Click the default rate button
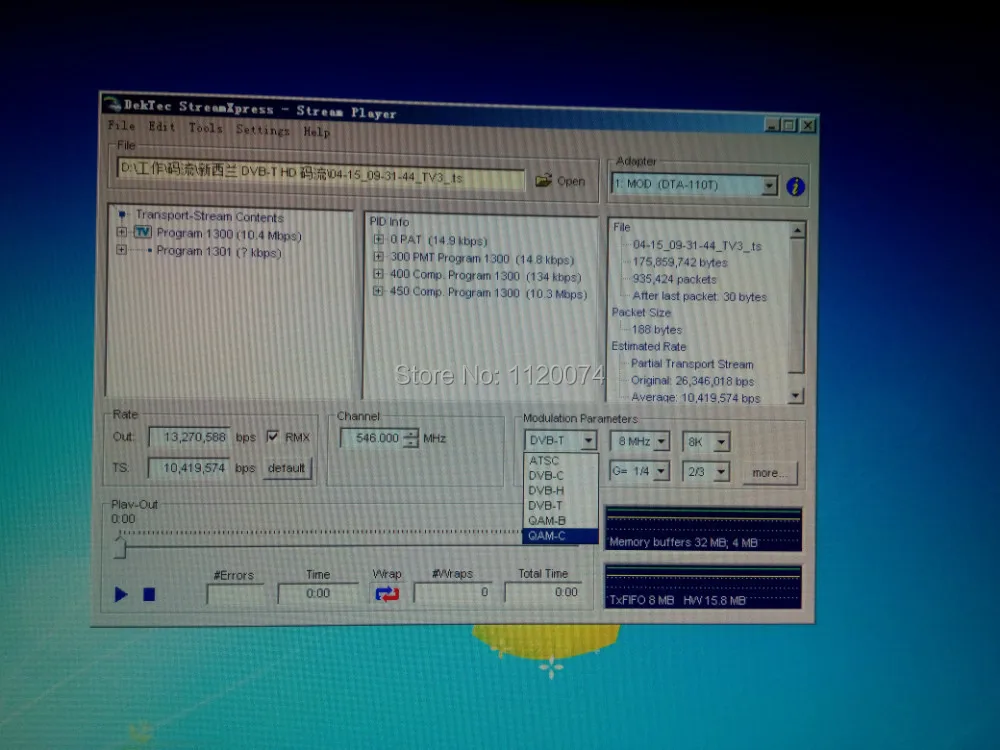The height and width of the screenshot is (750, 1000). [x=286, y=468]
